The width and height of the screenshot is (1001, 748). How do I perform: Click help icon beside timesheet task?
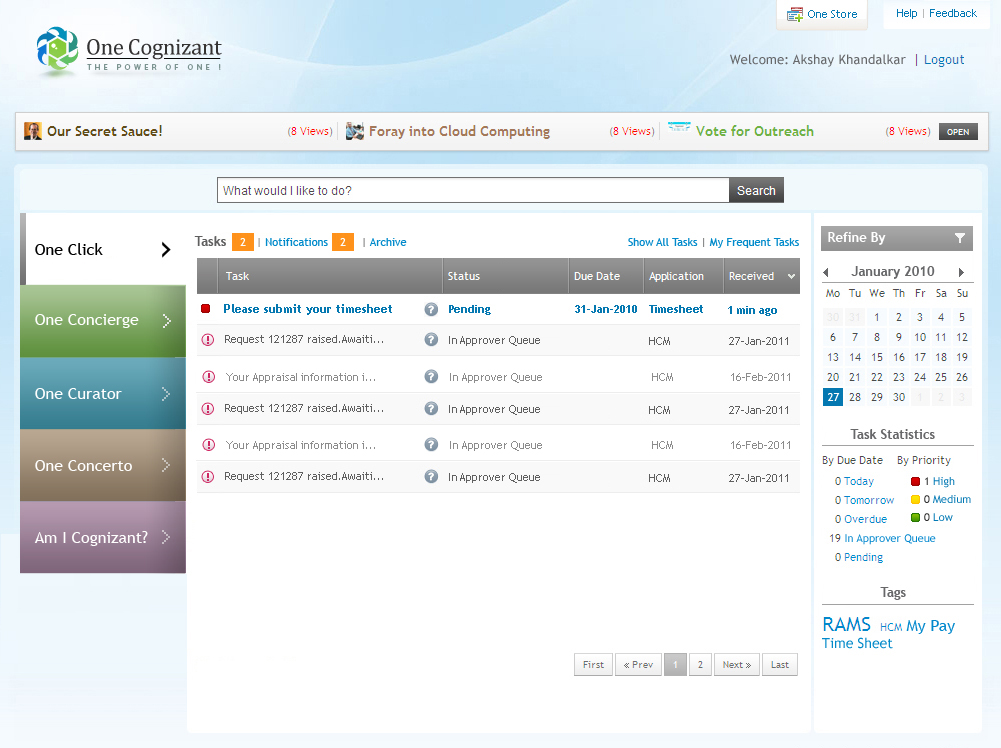pyautogui.click(x=431, y=310)
